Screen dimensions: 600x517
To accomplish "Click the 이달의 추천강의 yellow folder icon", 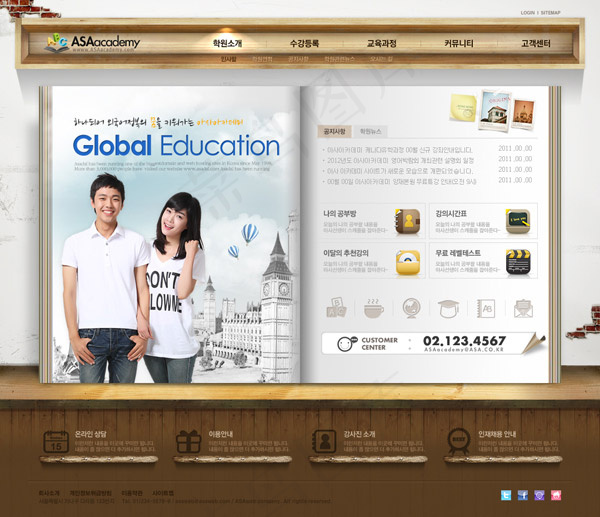I will pyautogui.click(x=408, y=262).
